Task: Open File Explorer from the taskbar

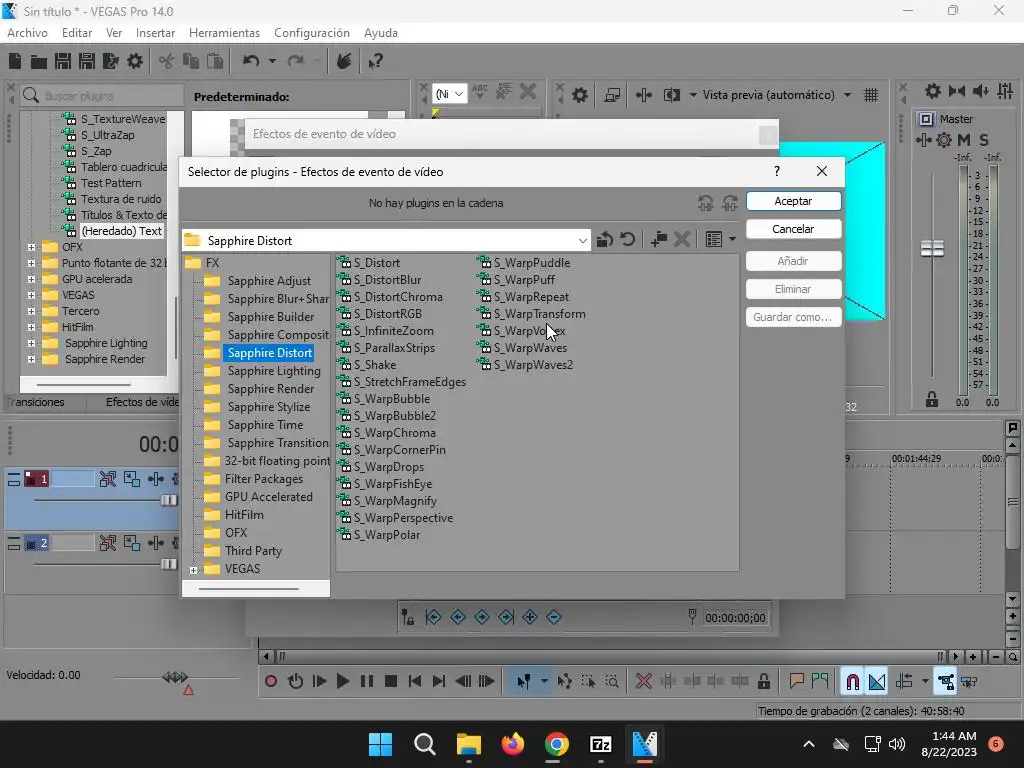Action: pos(468,744)
